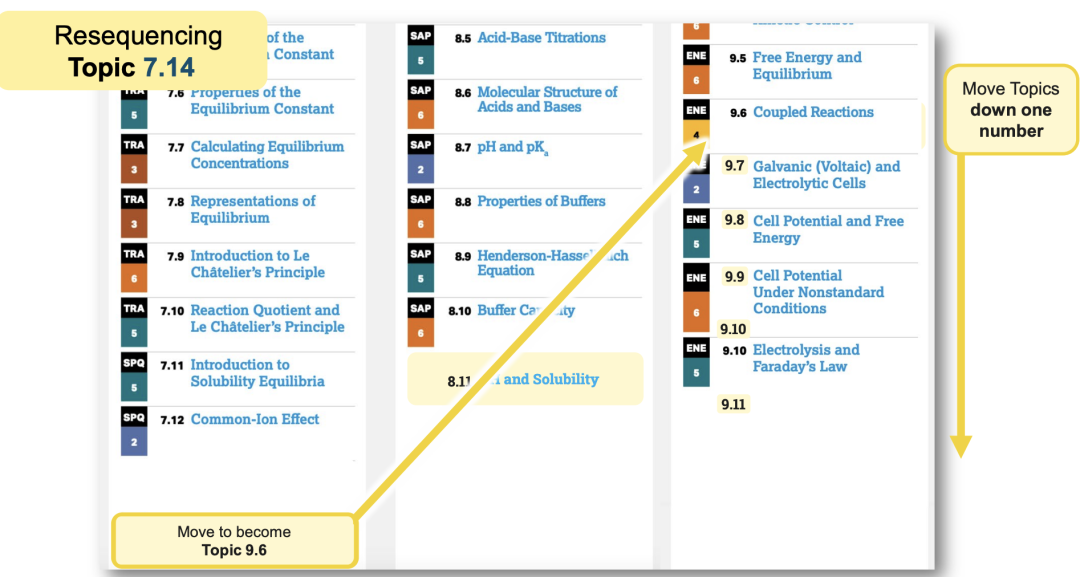This screenshot has width=1080, height=577.
Task: Click the SAP 6 badge beside Properties of Buffers
Action: click(x=420, y=213)
